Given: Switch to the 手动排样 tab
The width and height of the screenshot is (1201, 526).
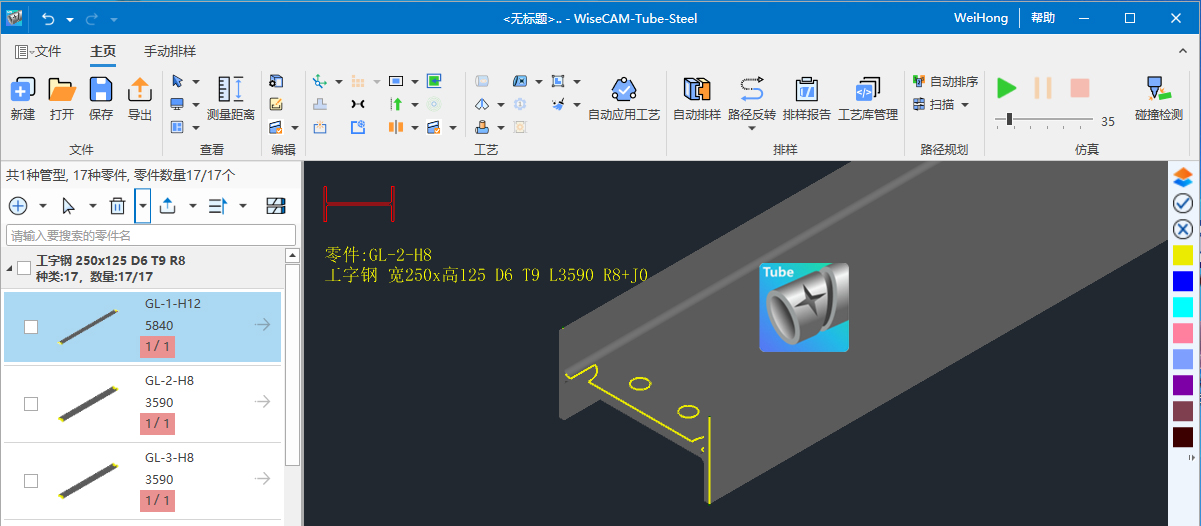Looking at the screenshot, I should click(169, 52).
